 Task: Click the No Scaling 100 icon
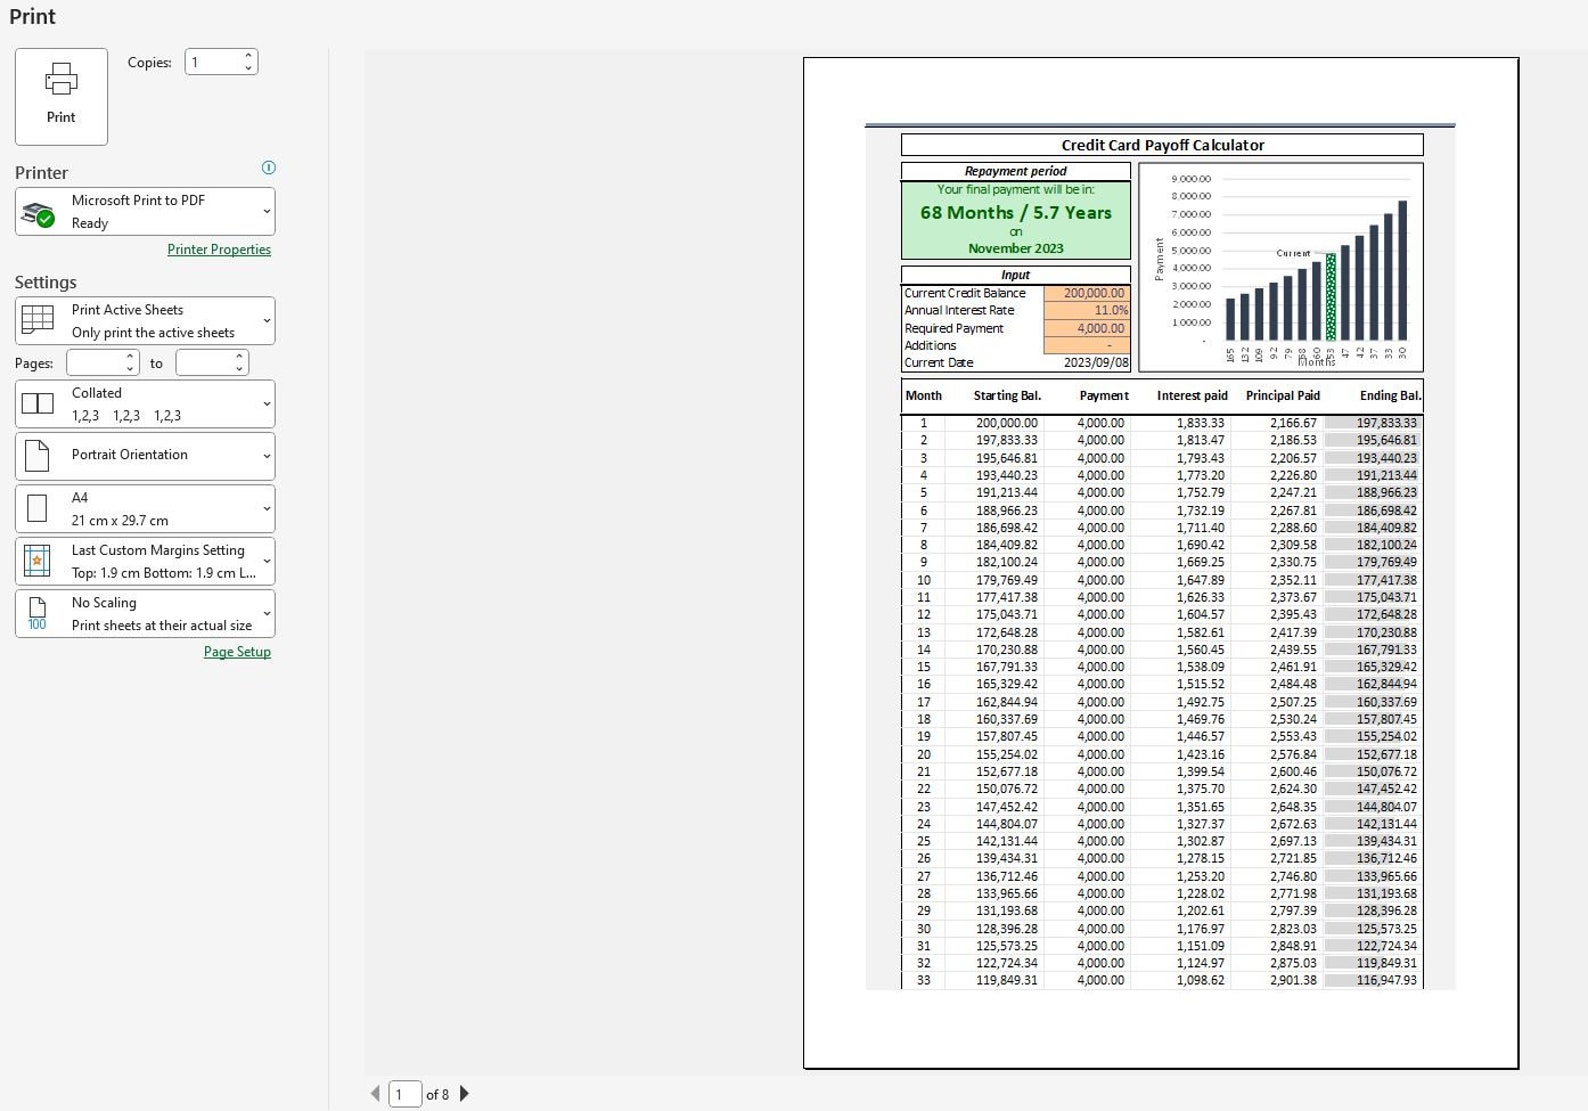click(x=37, y=614)
